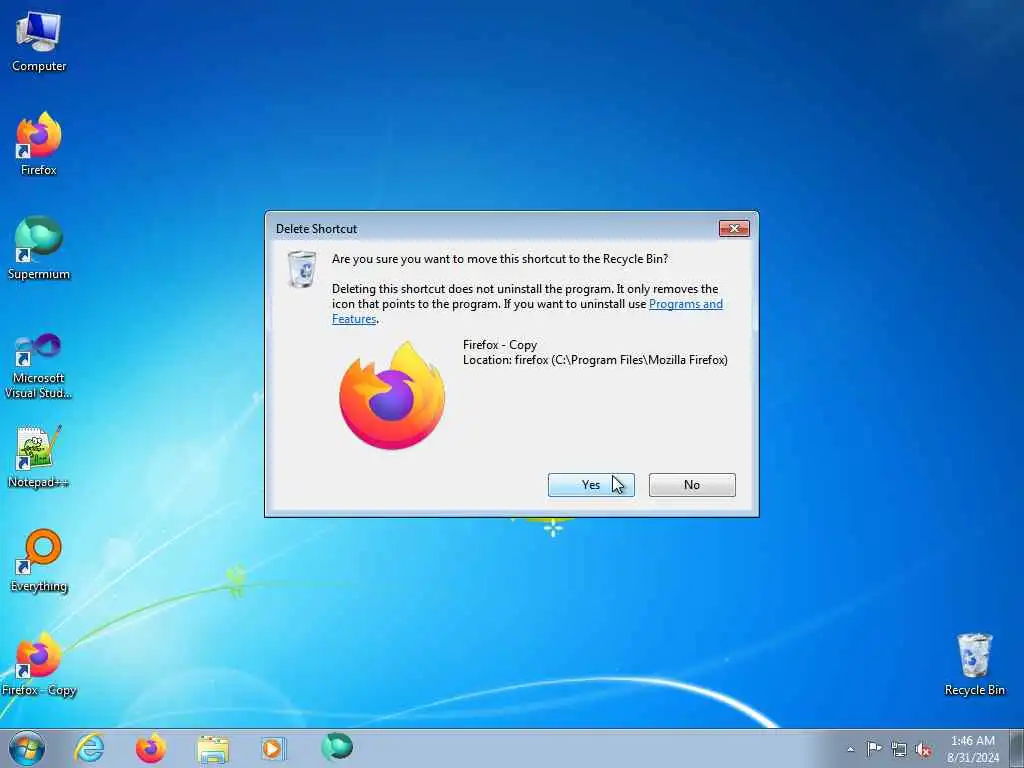Select the Supermium desktop shortcut
The width and height of the screenshot is (1024, 768).
[39, 248]
